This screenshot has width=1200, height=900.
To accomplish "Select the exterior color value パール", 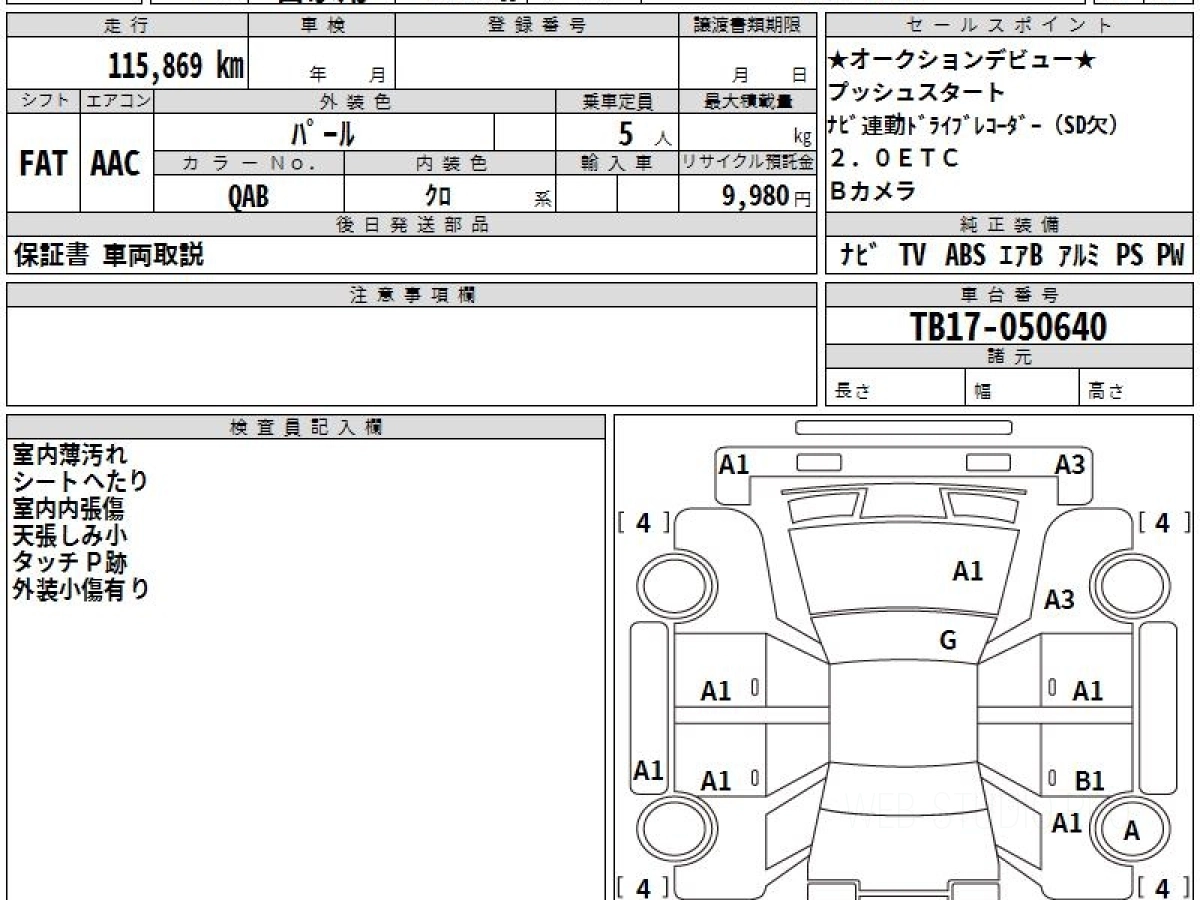I will point(323,132).
